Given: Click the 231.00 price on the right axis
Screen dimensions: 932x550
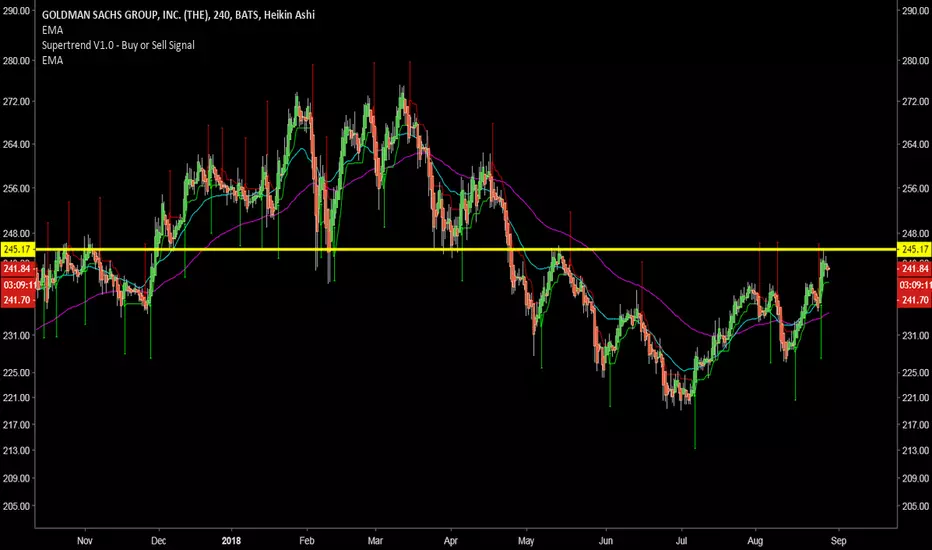Looking at the screenshot, I should (x=915, y=335).
